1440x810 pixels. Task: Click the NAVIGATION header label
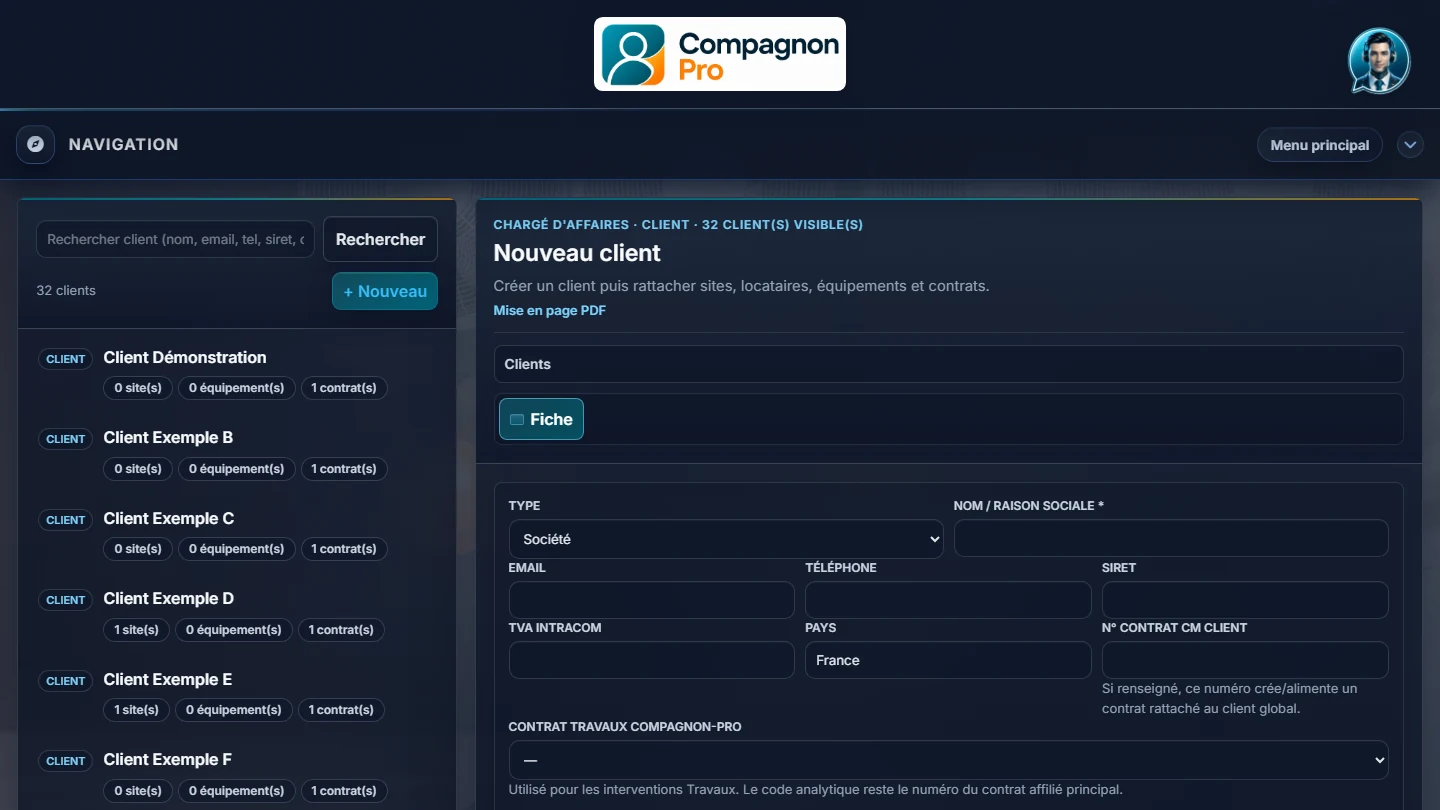[124, 144]
